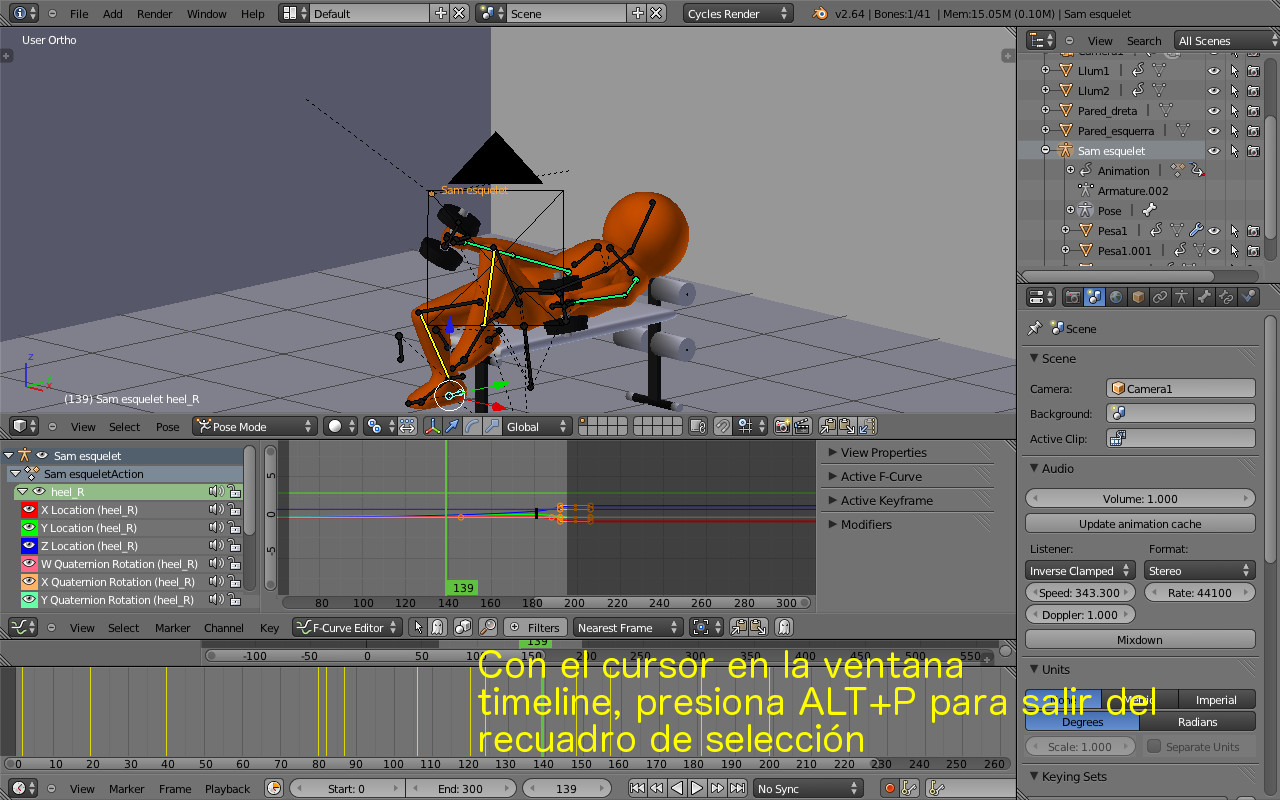Screen dimensions: 1280x800
Task: Open the Object properties tab cube icon
Action: point(1138,297)
